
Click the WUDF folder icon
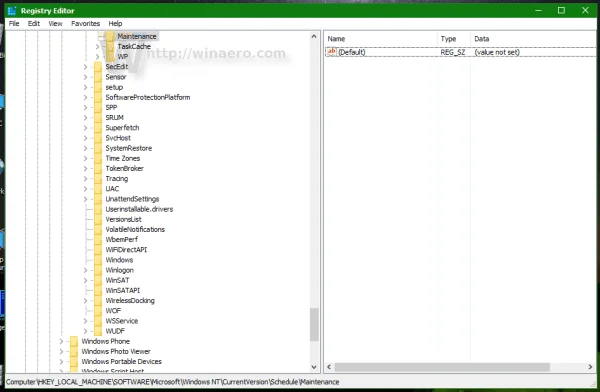(98, 331)
